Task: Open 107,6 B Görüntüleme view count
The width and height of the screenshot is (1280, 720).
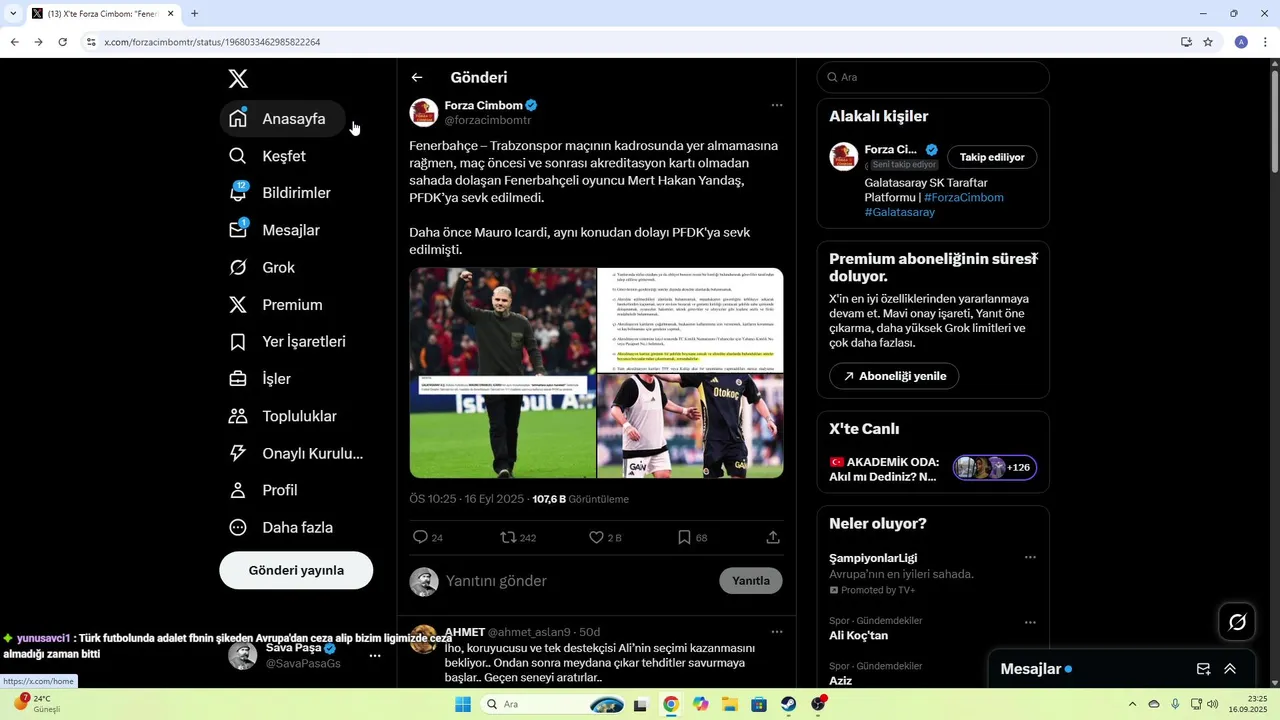Action: (581, 499)
